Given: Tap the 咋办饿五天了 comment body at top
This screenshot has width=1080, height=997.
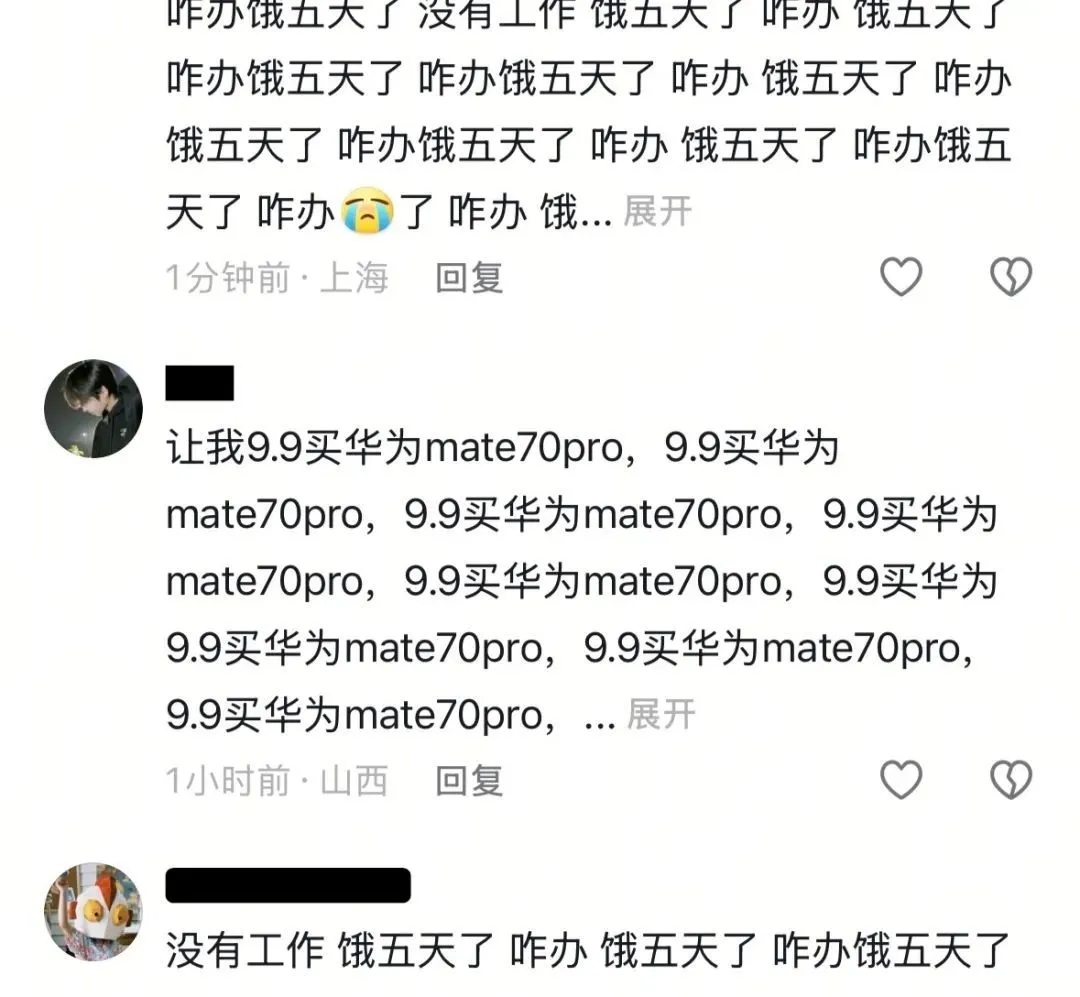Looking at the screenshot, I should (589, 114).
